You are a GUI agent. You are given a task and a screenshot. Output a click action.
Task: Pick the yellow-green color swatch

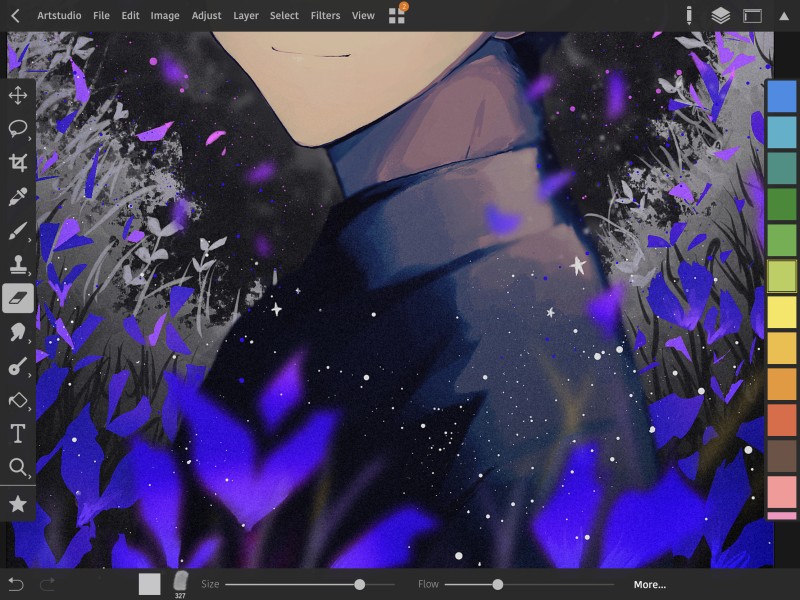782,276
